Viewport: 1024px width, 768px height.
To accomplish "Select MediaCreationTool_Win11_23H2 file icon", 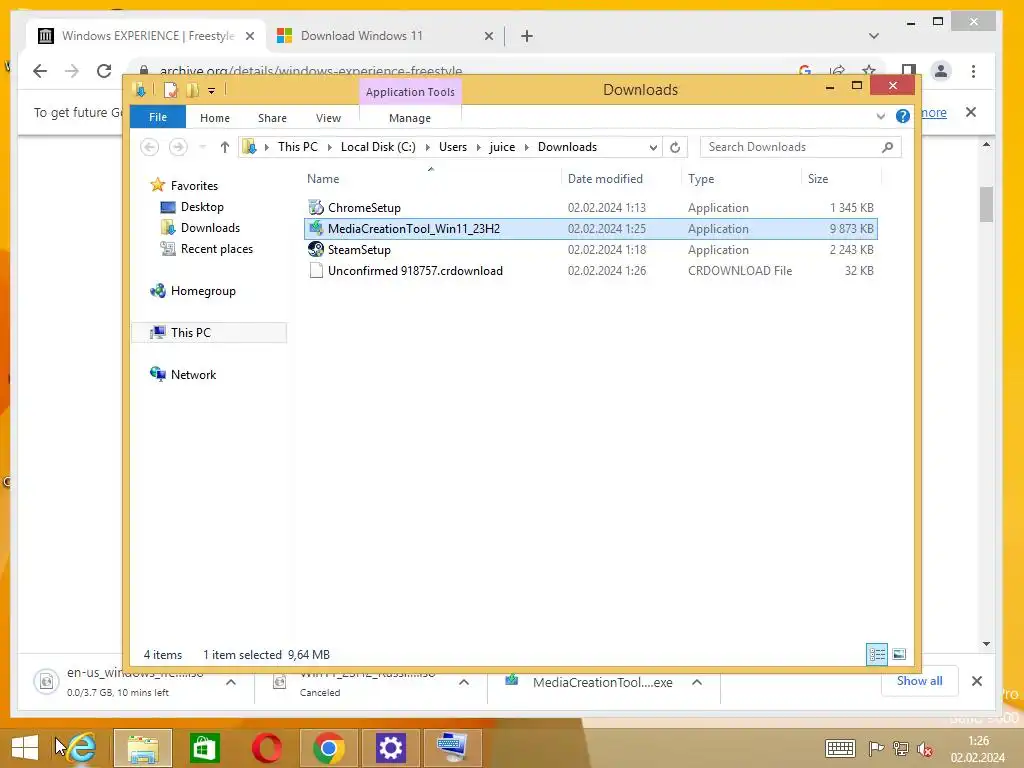I will click(315, 229).
